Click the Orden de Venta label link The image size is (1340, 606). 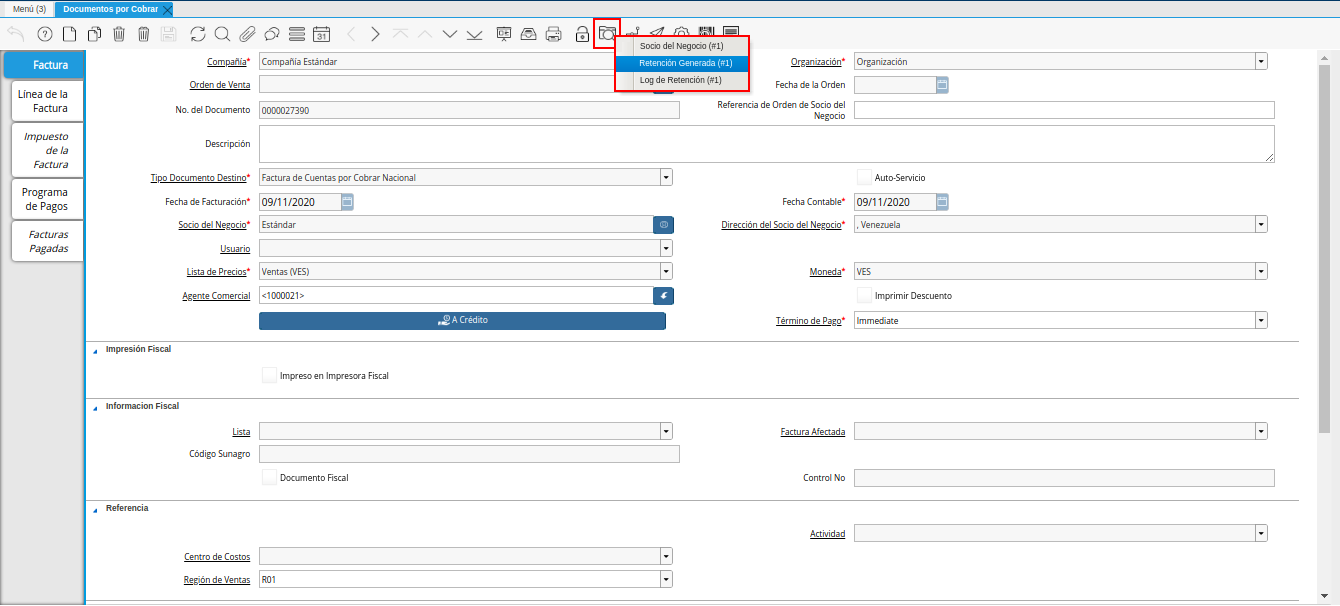pyautogui.click(x=220, y=85)
